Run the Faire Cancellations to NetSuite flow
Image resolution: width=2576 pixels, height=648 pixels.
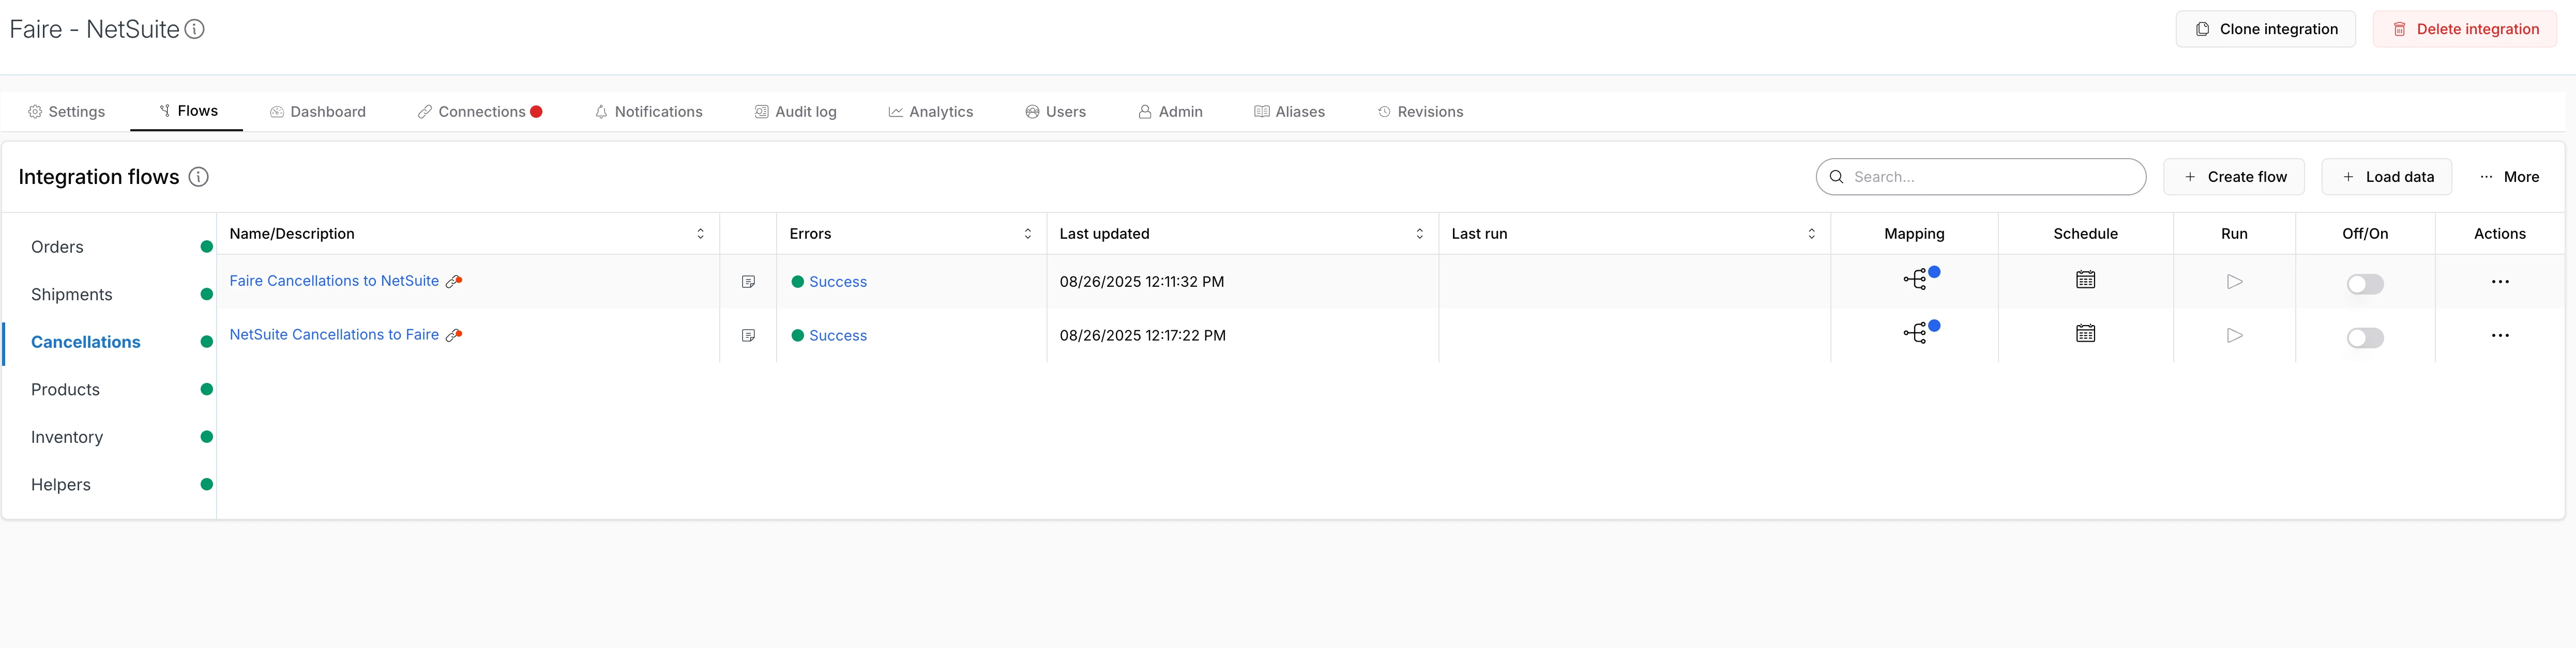(2234, 282)
